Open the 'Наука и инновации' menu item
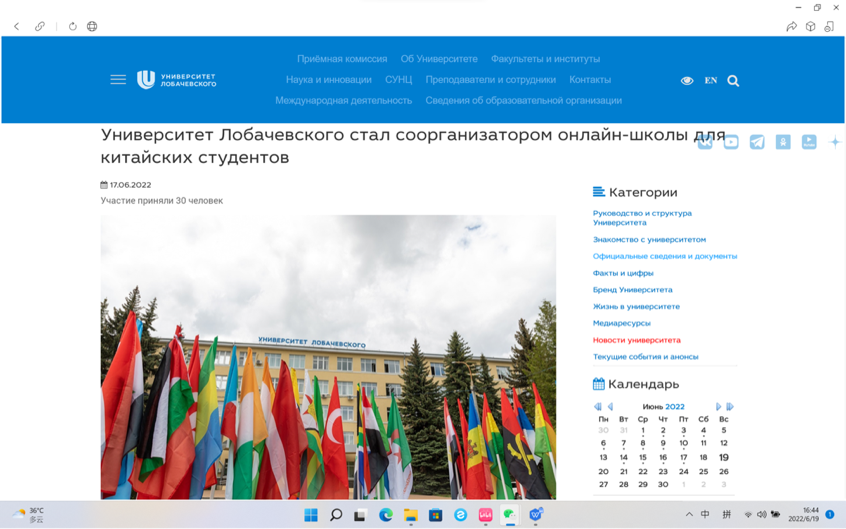 [328, 80]
